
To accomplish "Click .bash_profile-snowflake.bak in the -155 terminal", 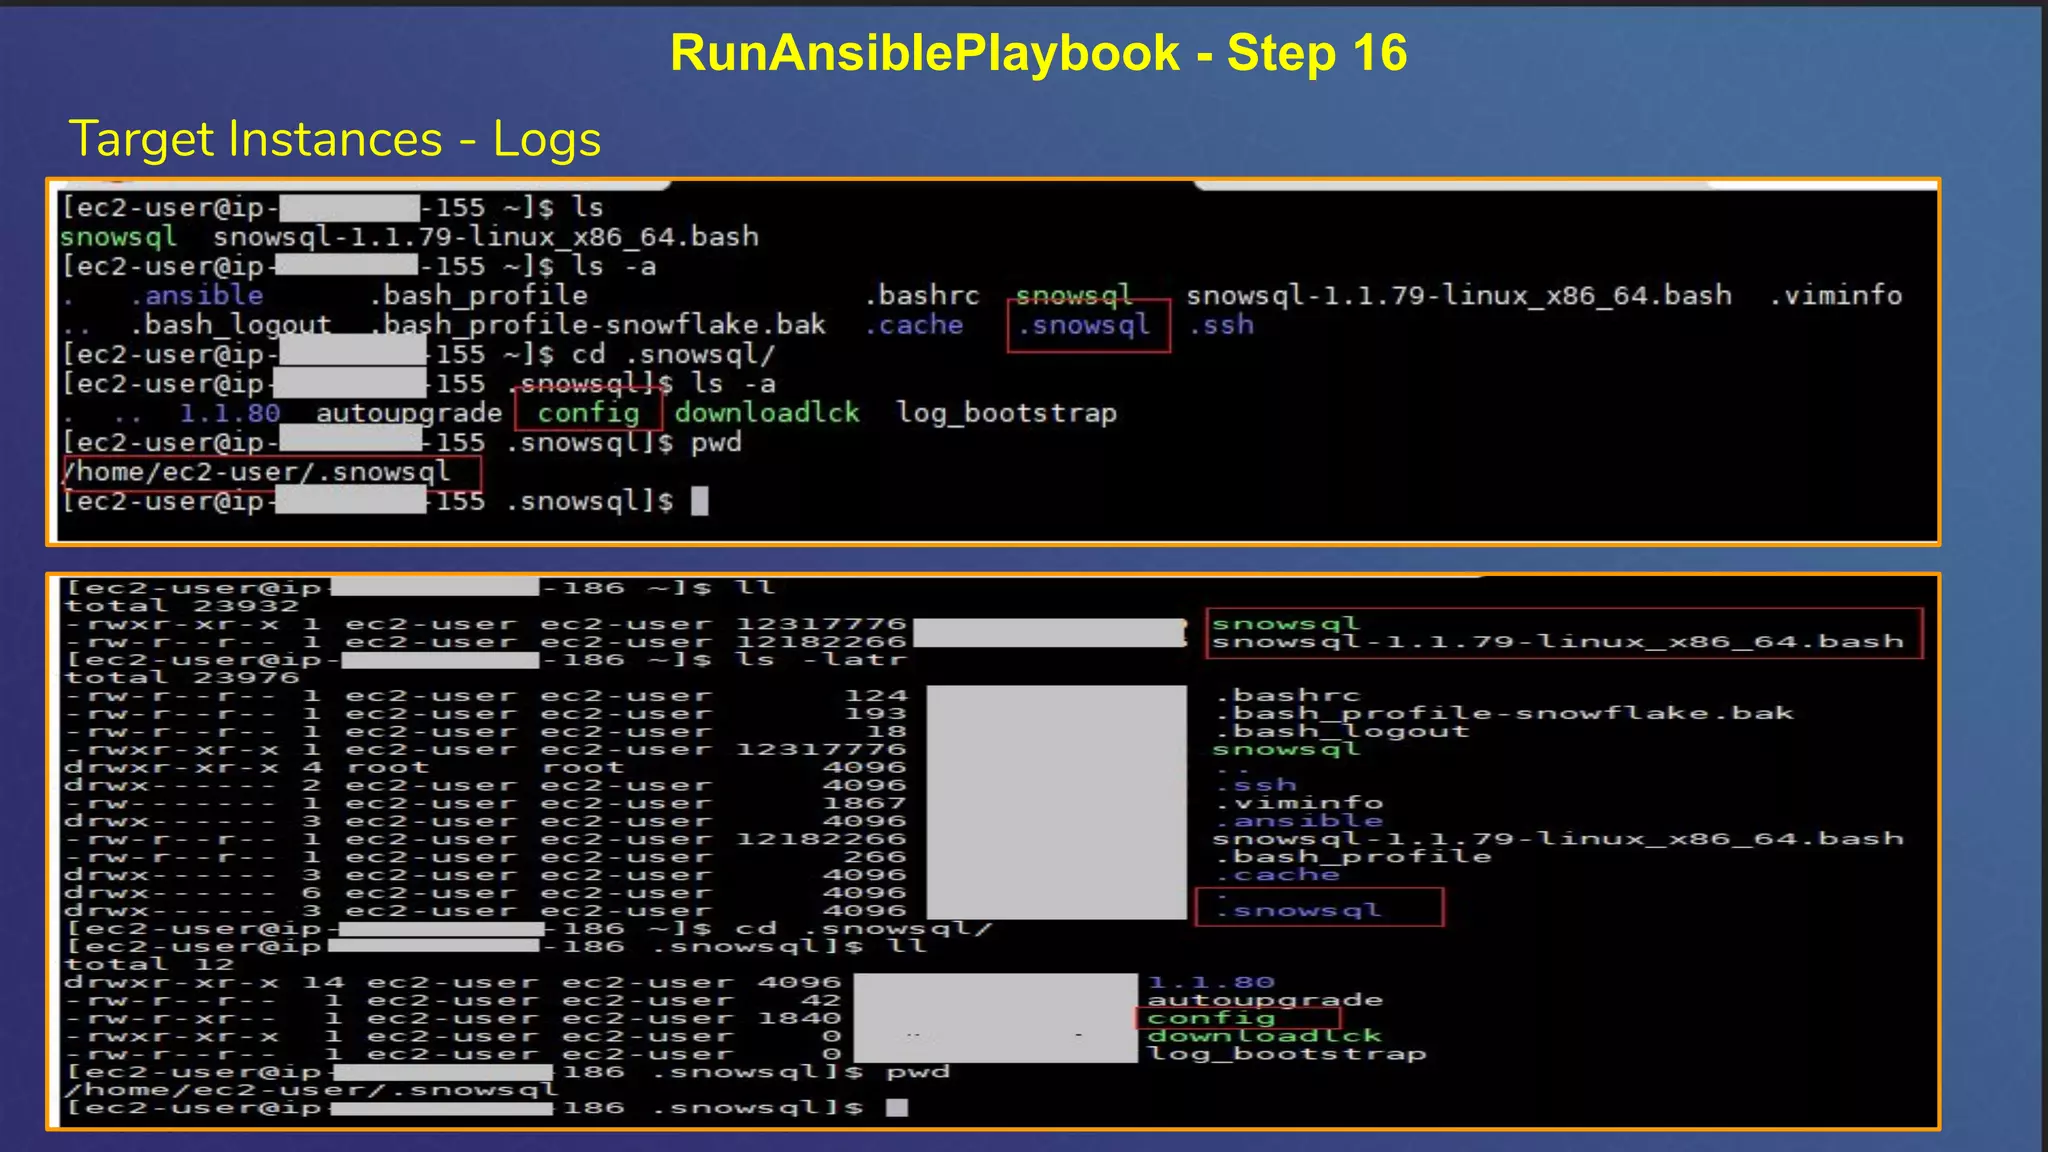I will (x=597, y=325).
